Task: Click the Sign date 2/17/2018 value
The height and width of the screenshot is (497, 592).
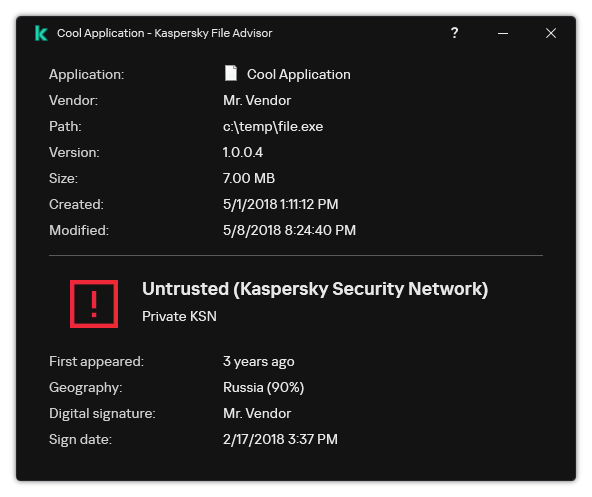Action: click(280, 440)
